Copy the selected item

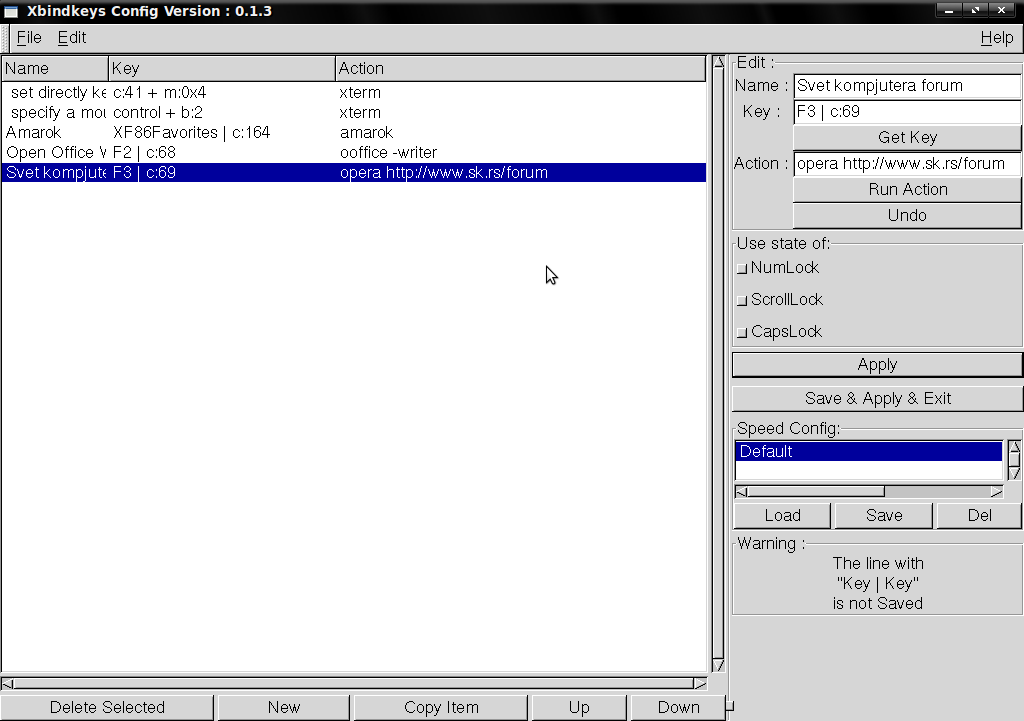(x=440, y=707)
